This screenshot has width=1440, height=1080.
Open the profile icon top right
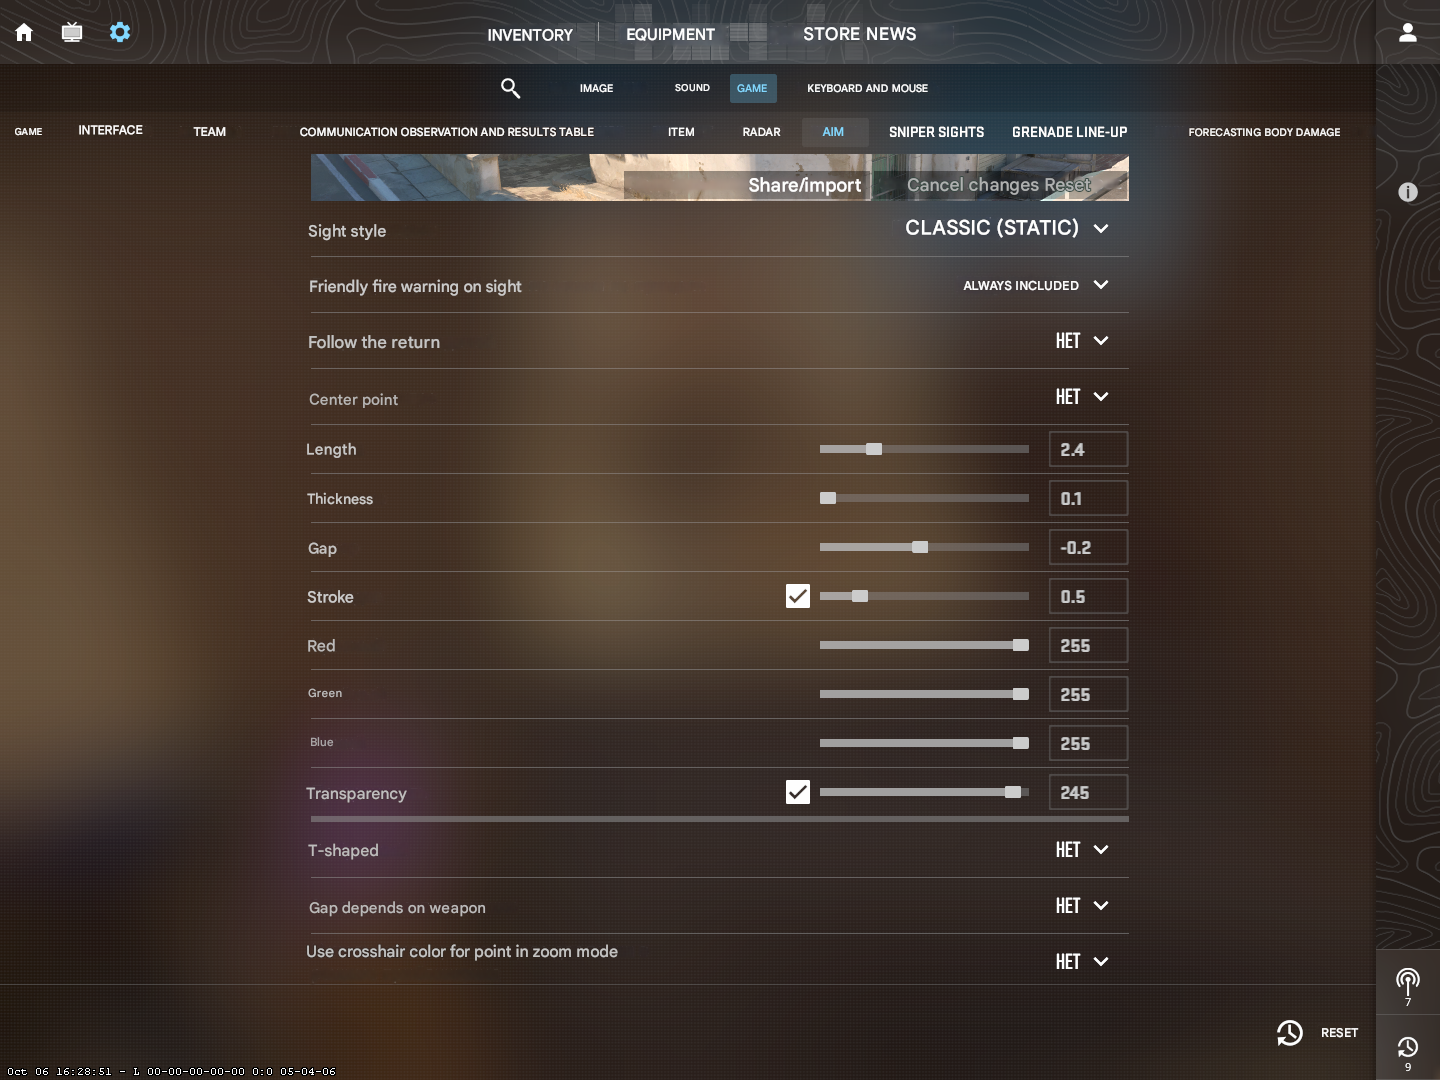point(1408,32)
